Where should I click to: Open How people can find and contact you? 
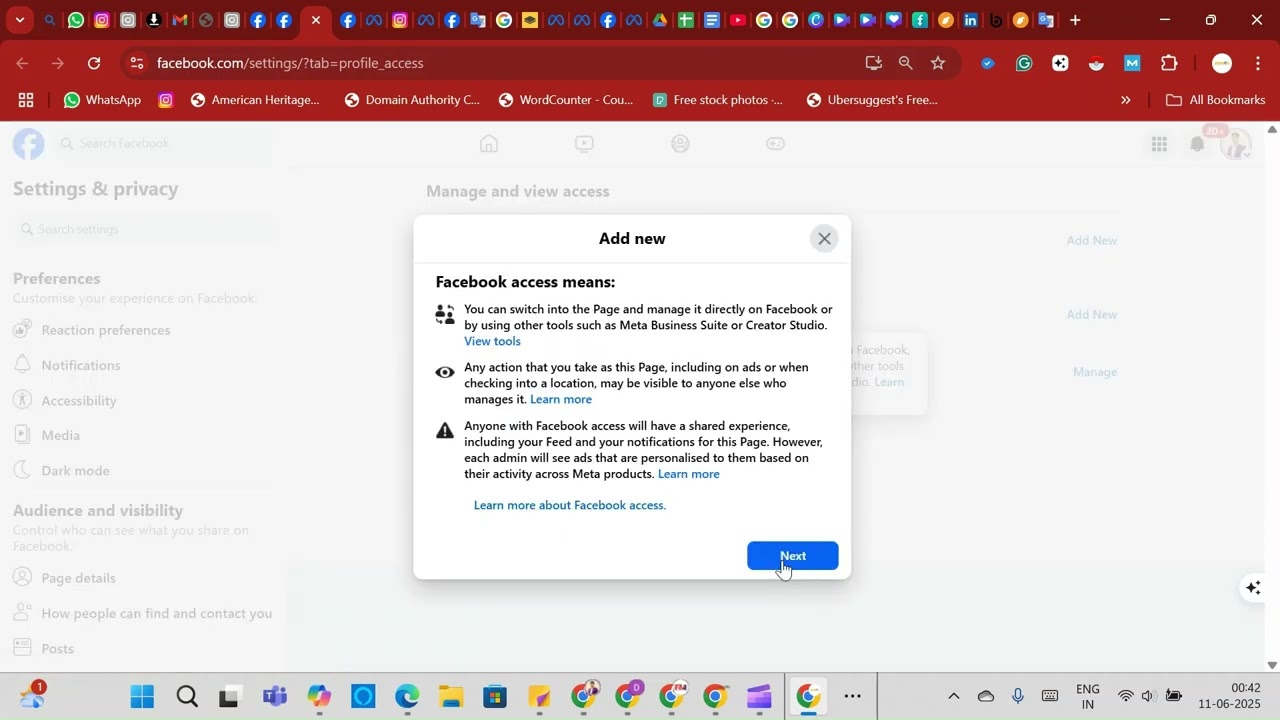click(142, 613)
